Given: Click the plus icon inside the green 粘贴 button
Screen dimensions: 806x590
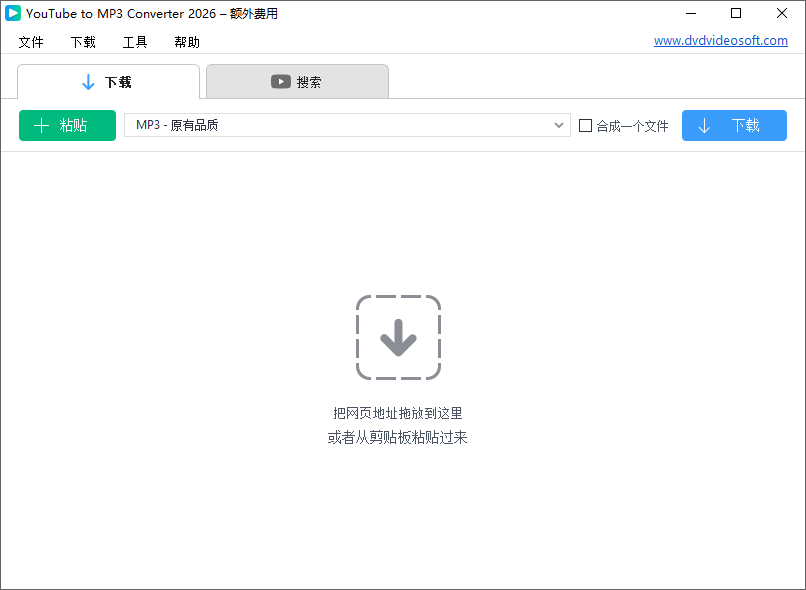Looking at the screenshot, I should click(x=39, y=125).
